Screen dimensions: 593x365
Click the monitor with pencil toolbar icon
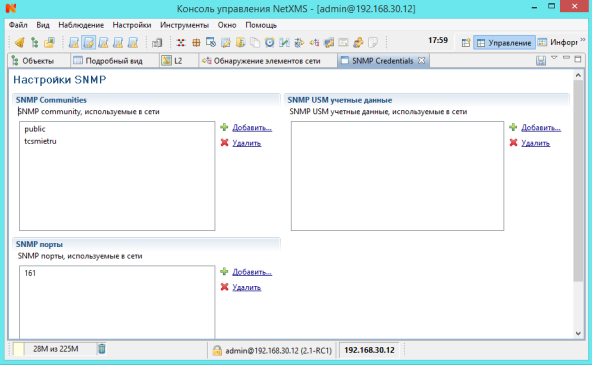(x=329, y=42)
